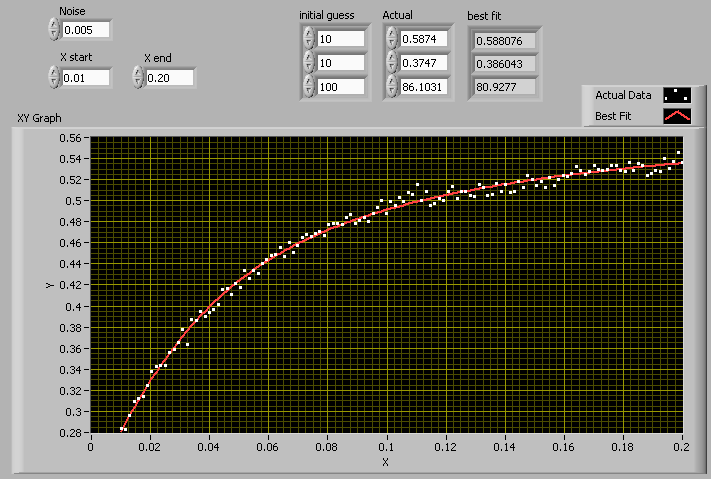Click the best fit value 80.9277
Image resolution: width=711 pixels, height=479 pixels.
pyautogui.click(x=504, y=86)
